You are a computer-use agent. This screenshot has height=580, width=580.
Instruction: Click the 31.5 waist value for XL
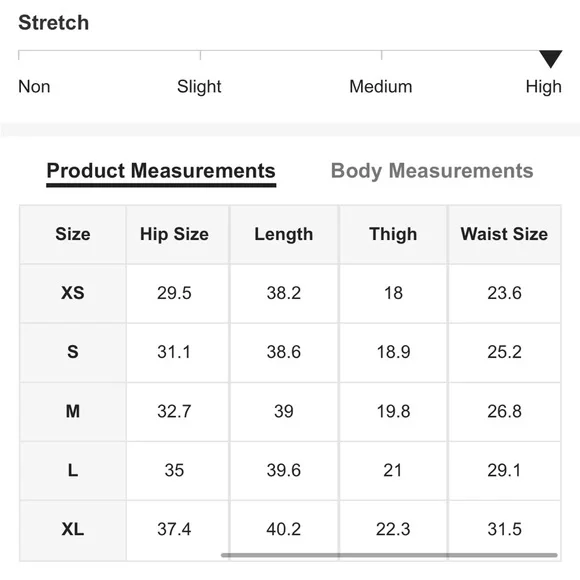(504, 529)
